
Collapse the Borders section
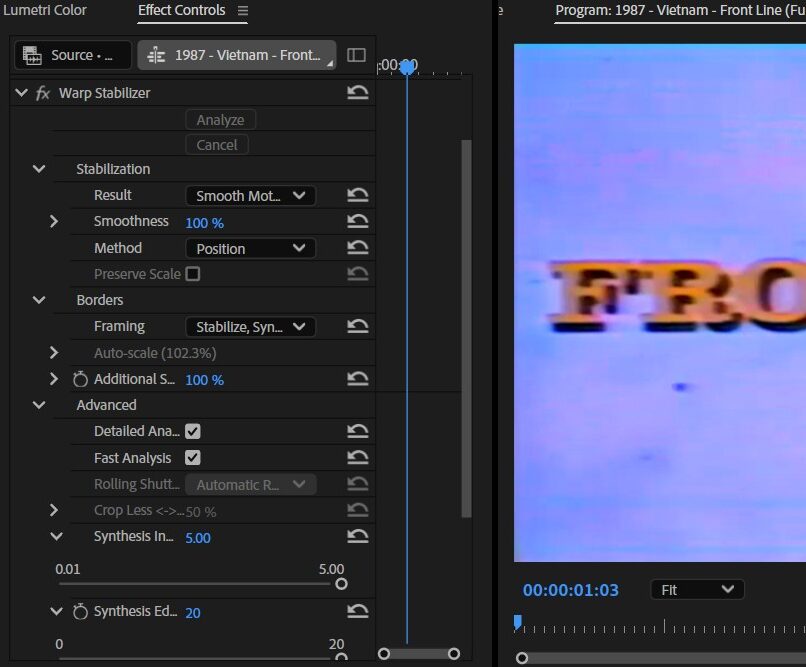[x=39, y=300]
